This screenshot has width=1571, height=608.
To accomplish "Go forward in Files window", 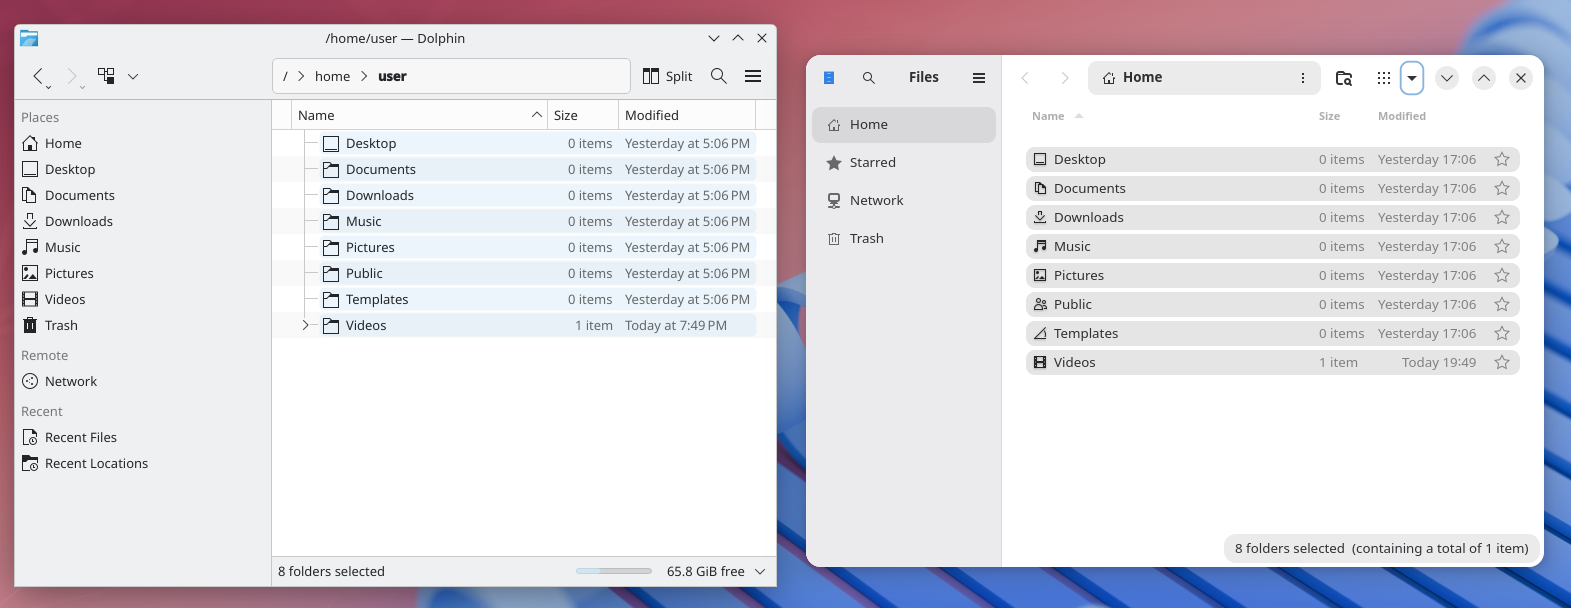I will (x=1065, y=77).
